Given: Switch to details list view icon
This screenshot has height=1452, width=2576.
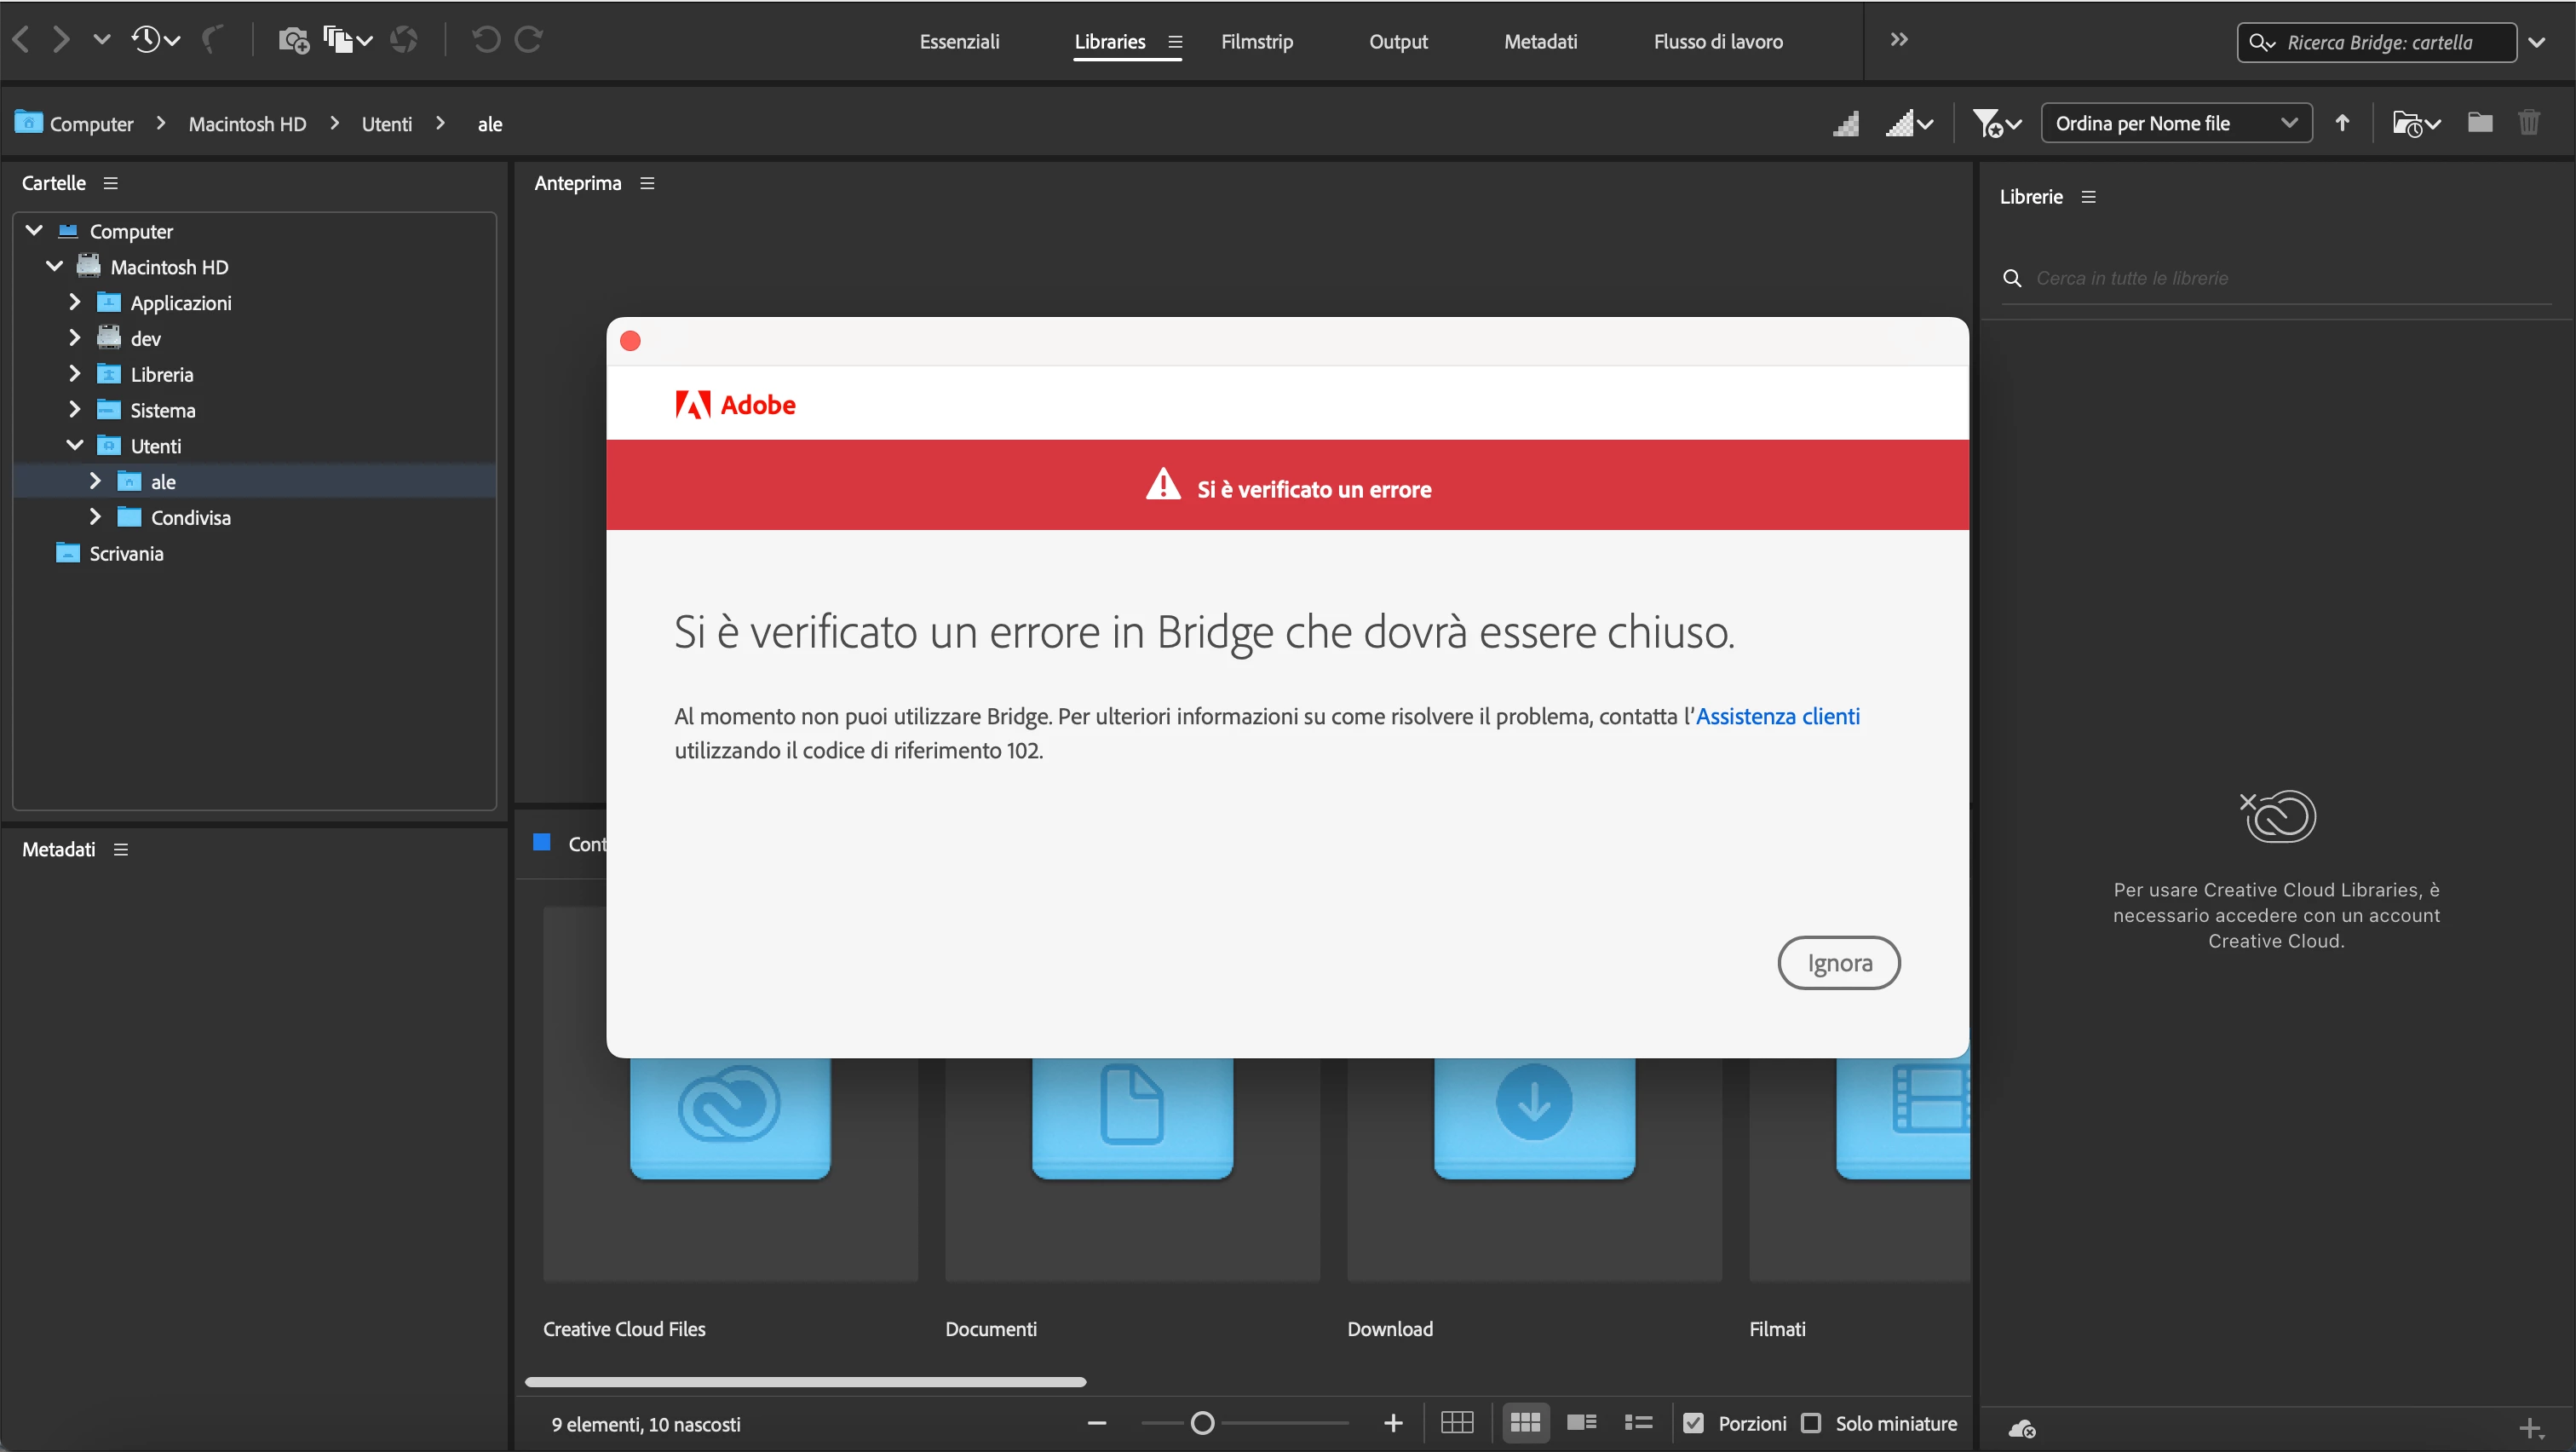Looking at the screenshot, I should (1581, 1422).
